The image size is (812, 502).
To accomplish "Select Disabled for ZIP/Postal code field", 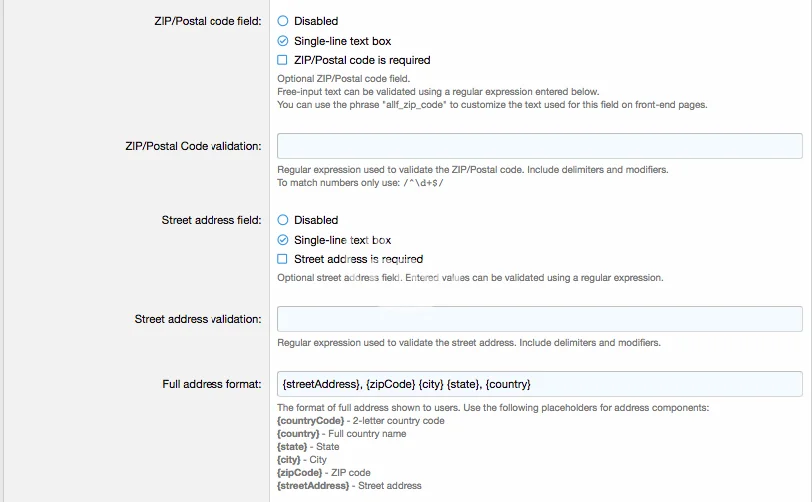I will (x=283, y=21).
